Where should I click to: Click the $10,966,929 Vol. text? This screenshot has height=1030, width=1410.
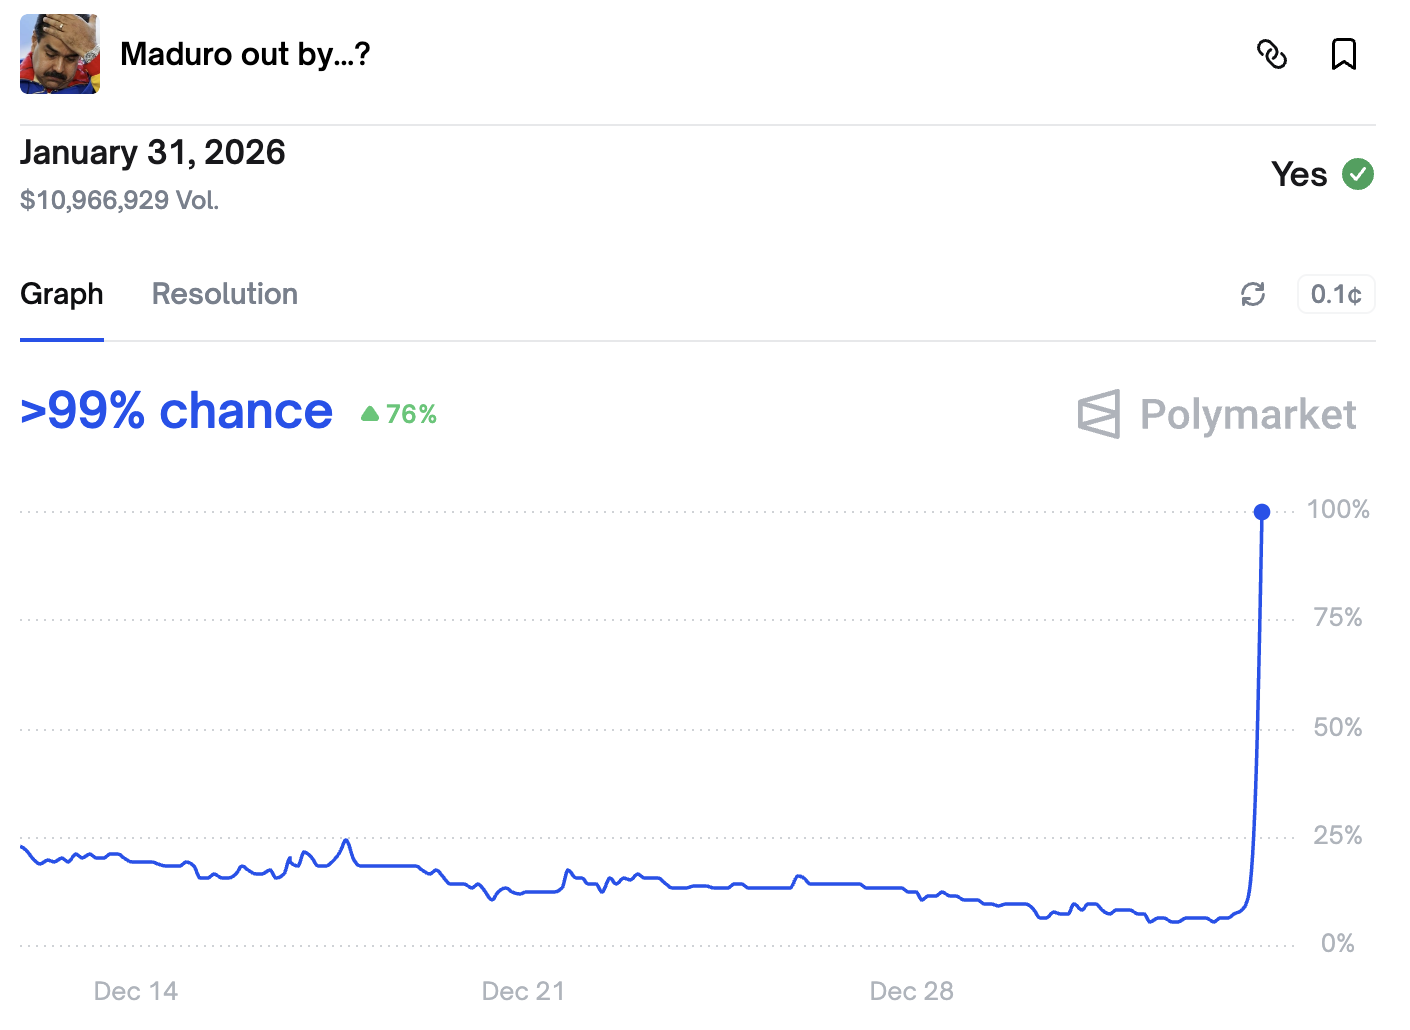119,200
